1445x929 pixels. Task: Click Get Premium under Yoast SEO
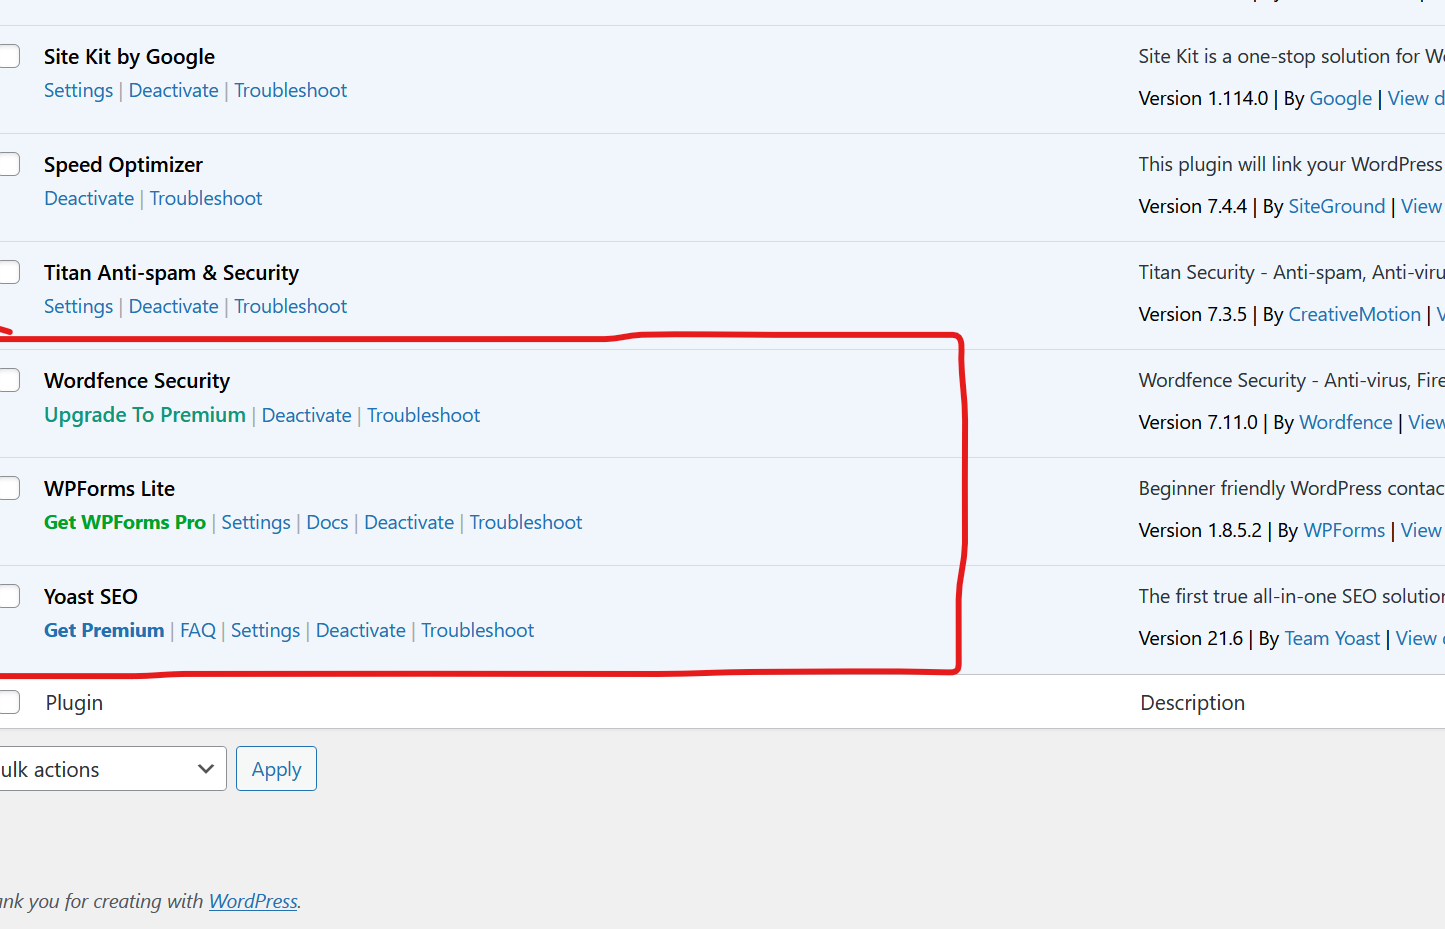click(104, 630)
